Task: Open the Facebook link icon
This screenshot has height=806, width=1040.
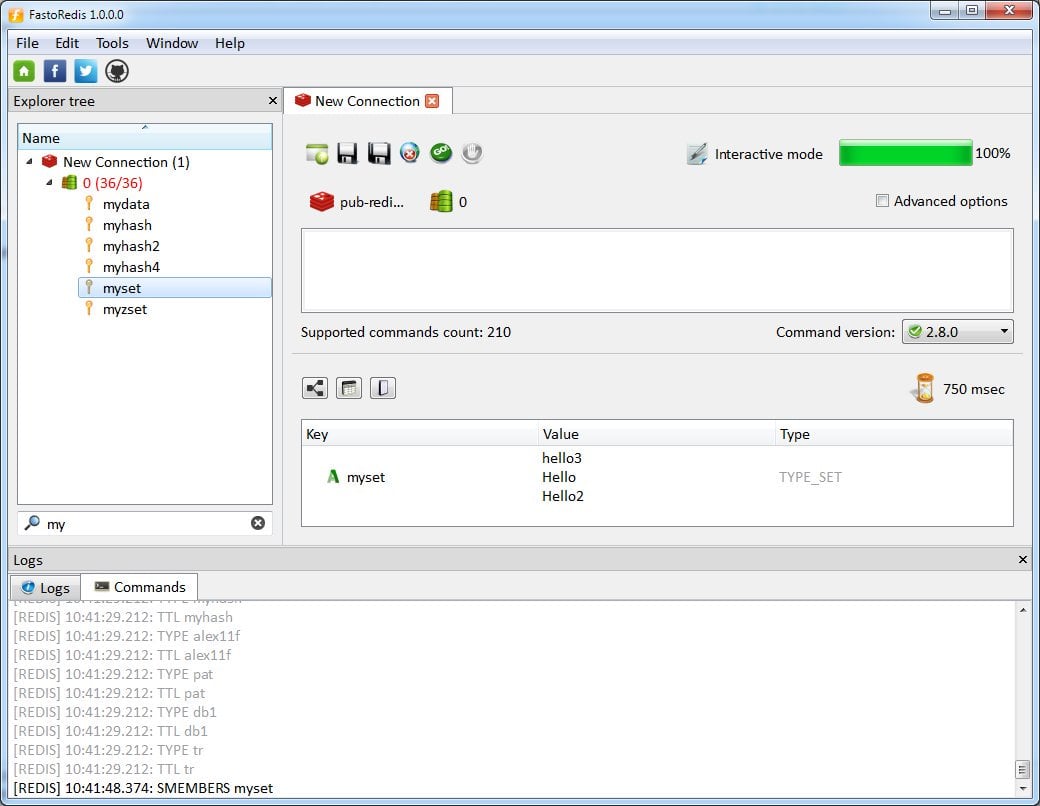Action: [x=54, y=71]
